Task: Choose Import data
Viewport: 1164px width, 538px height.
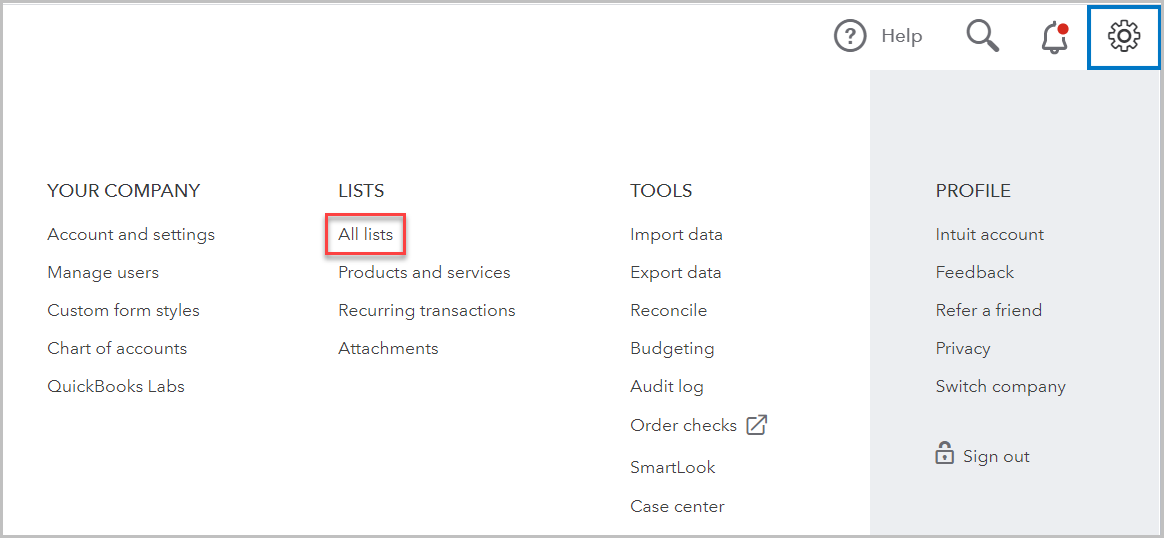Action: [x=676, y=234]
